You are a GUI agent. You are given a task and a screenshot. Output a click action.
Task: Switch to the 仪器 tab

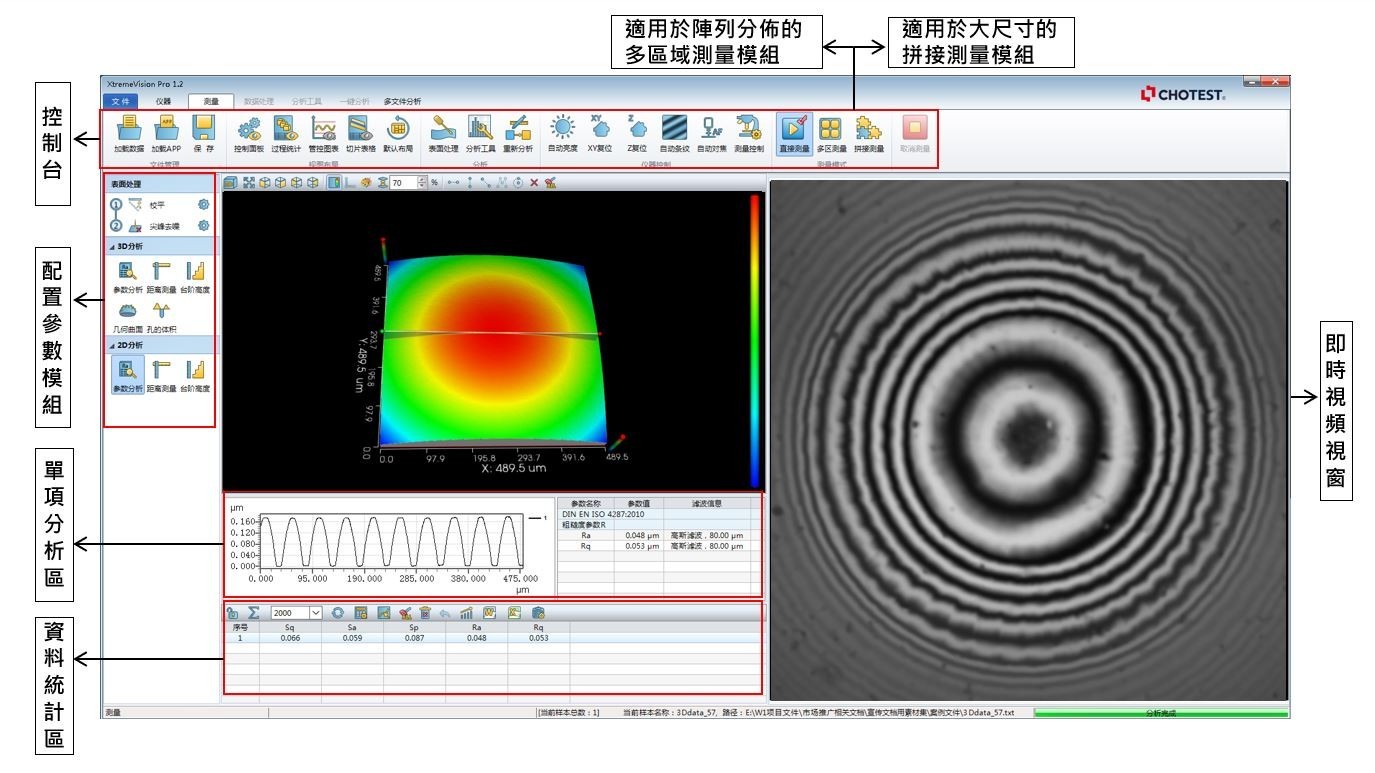coord(163,101)
